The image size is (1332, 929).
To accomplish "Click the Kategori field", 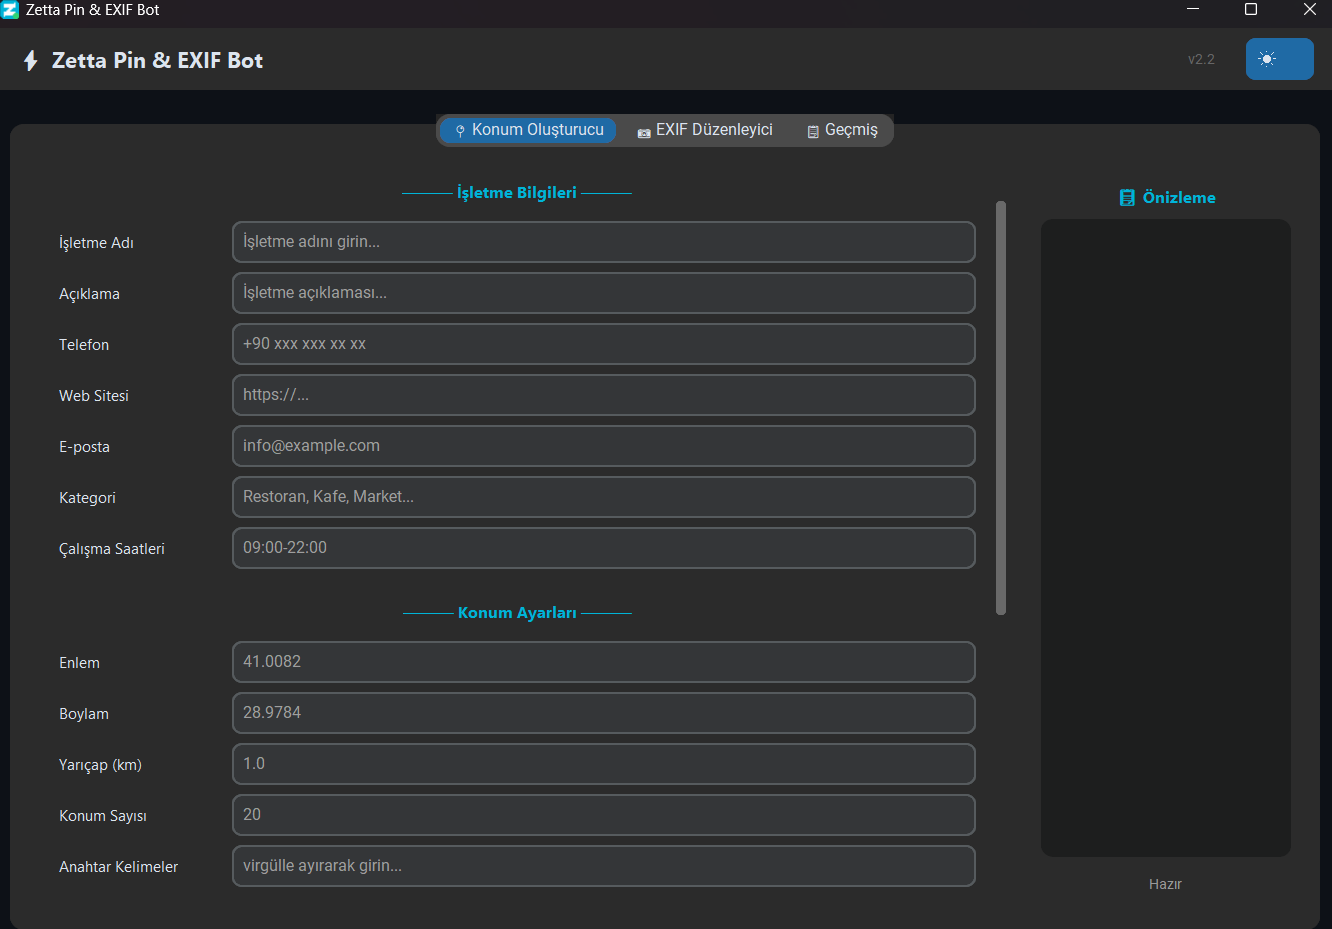I will [604, 497].
